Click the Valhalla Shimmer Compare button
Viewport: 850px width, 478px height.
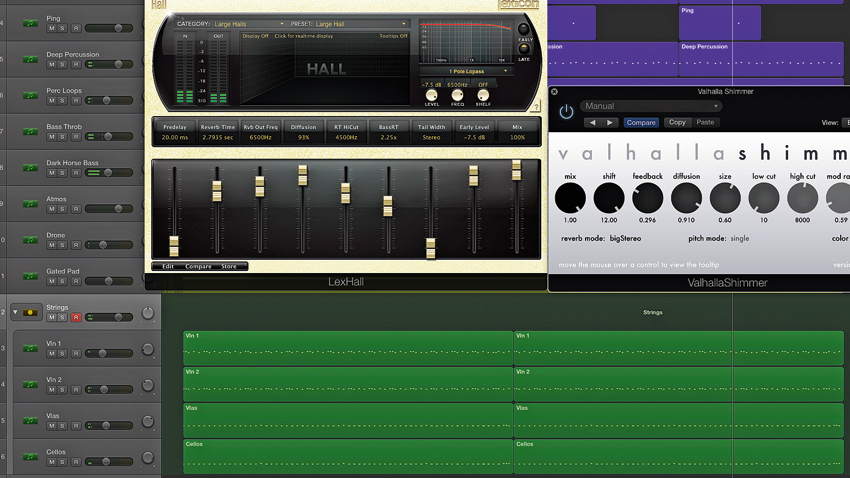tap(641, 122)
